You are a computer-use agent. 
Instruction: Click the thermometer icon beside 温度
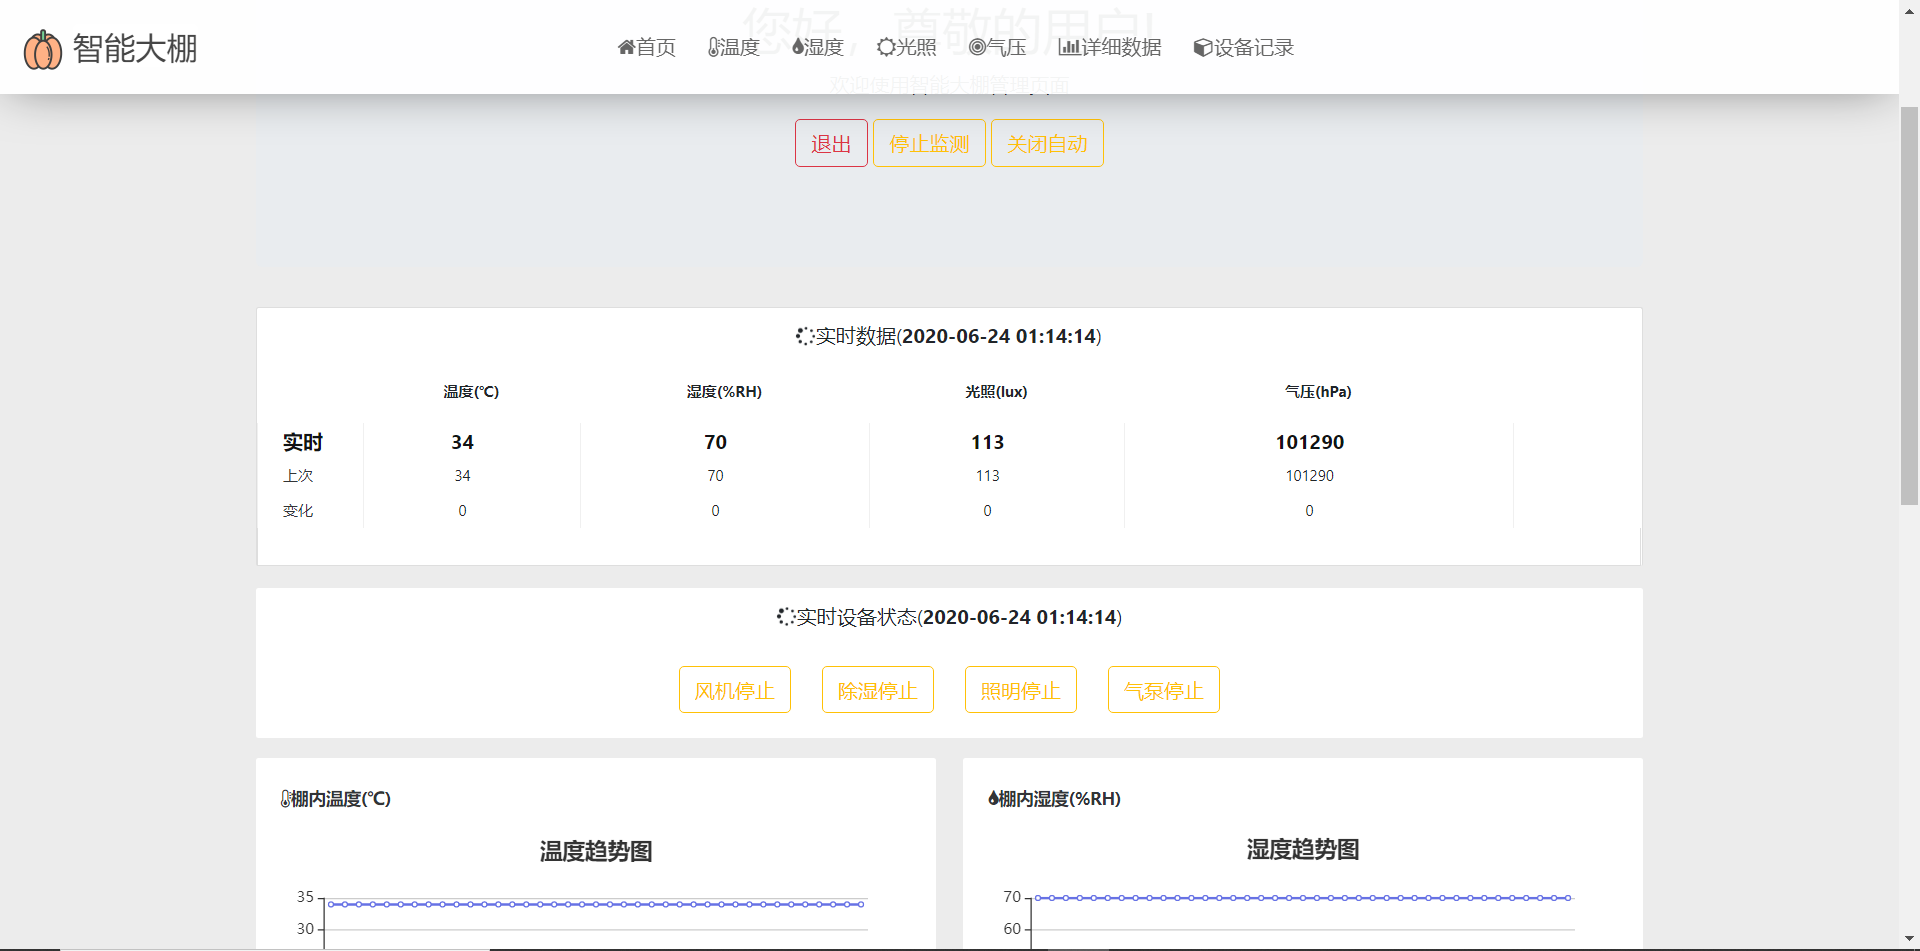[x=714, y=47]
